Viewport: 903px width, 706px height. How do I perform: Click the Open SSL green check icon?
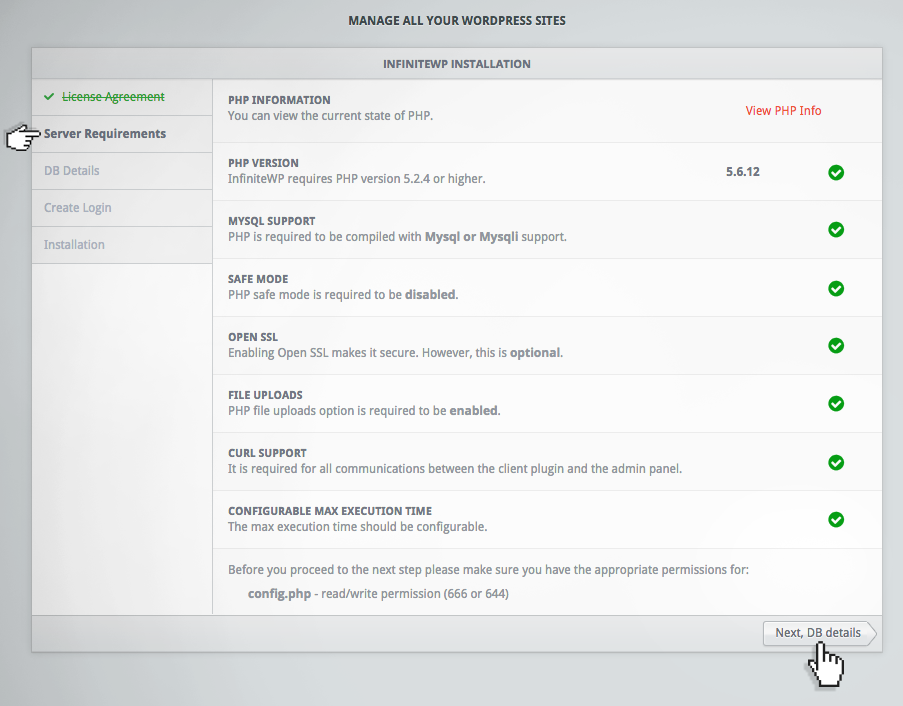tap(836, 345)
